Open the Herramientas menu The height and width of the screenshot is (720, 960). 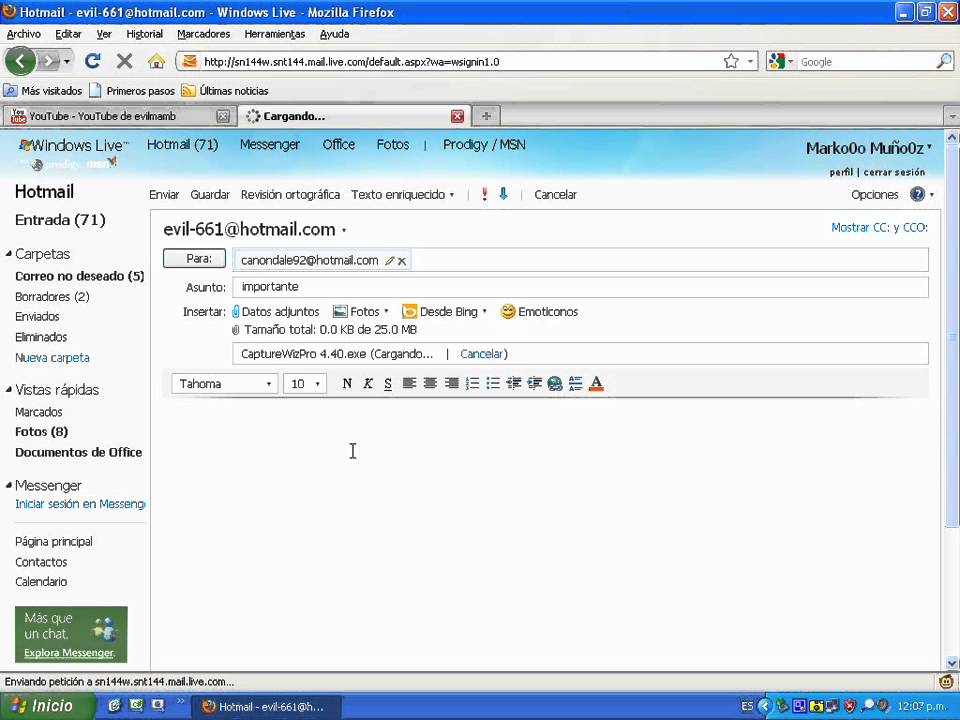pyautogui.click(x=274, y=34)
